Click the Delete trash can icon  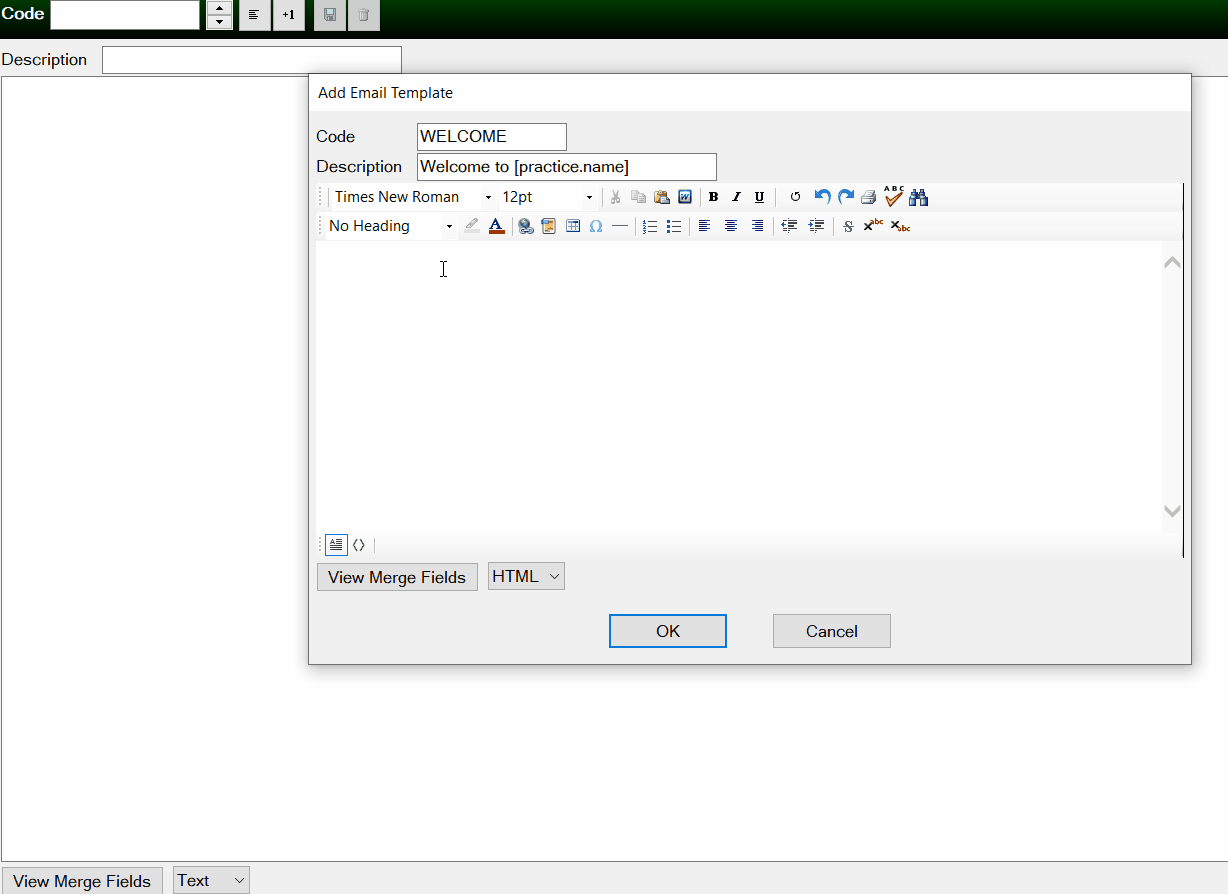tap(364, 15)
